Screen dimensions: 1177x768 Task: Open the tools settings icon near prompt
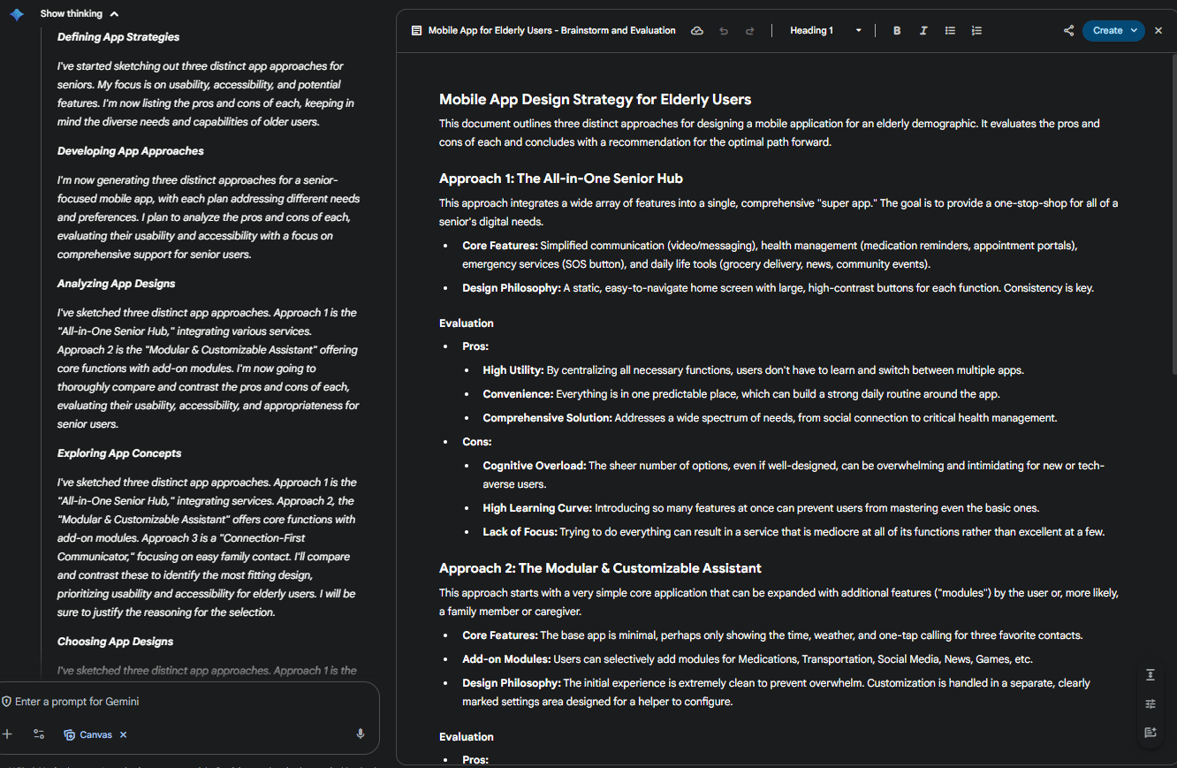click(x=39, y=734)
